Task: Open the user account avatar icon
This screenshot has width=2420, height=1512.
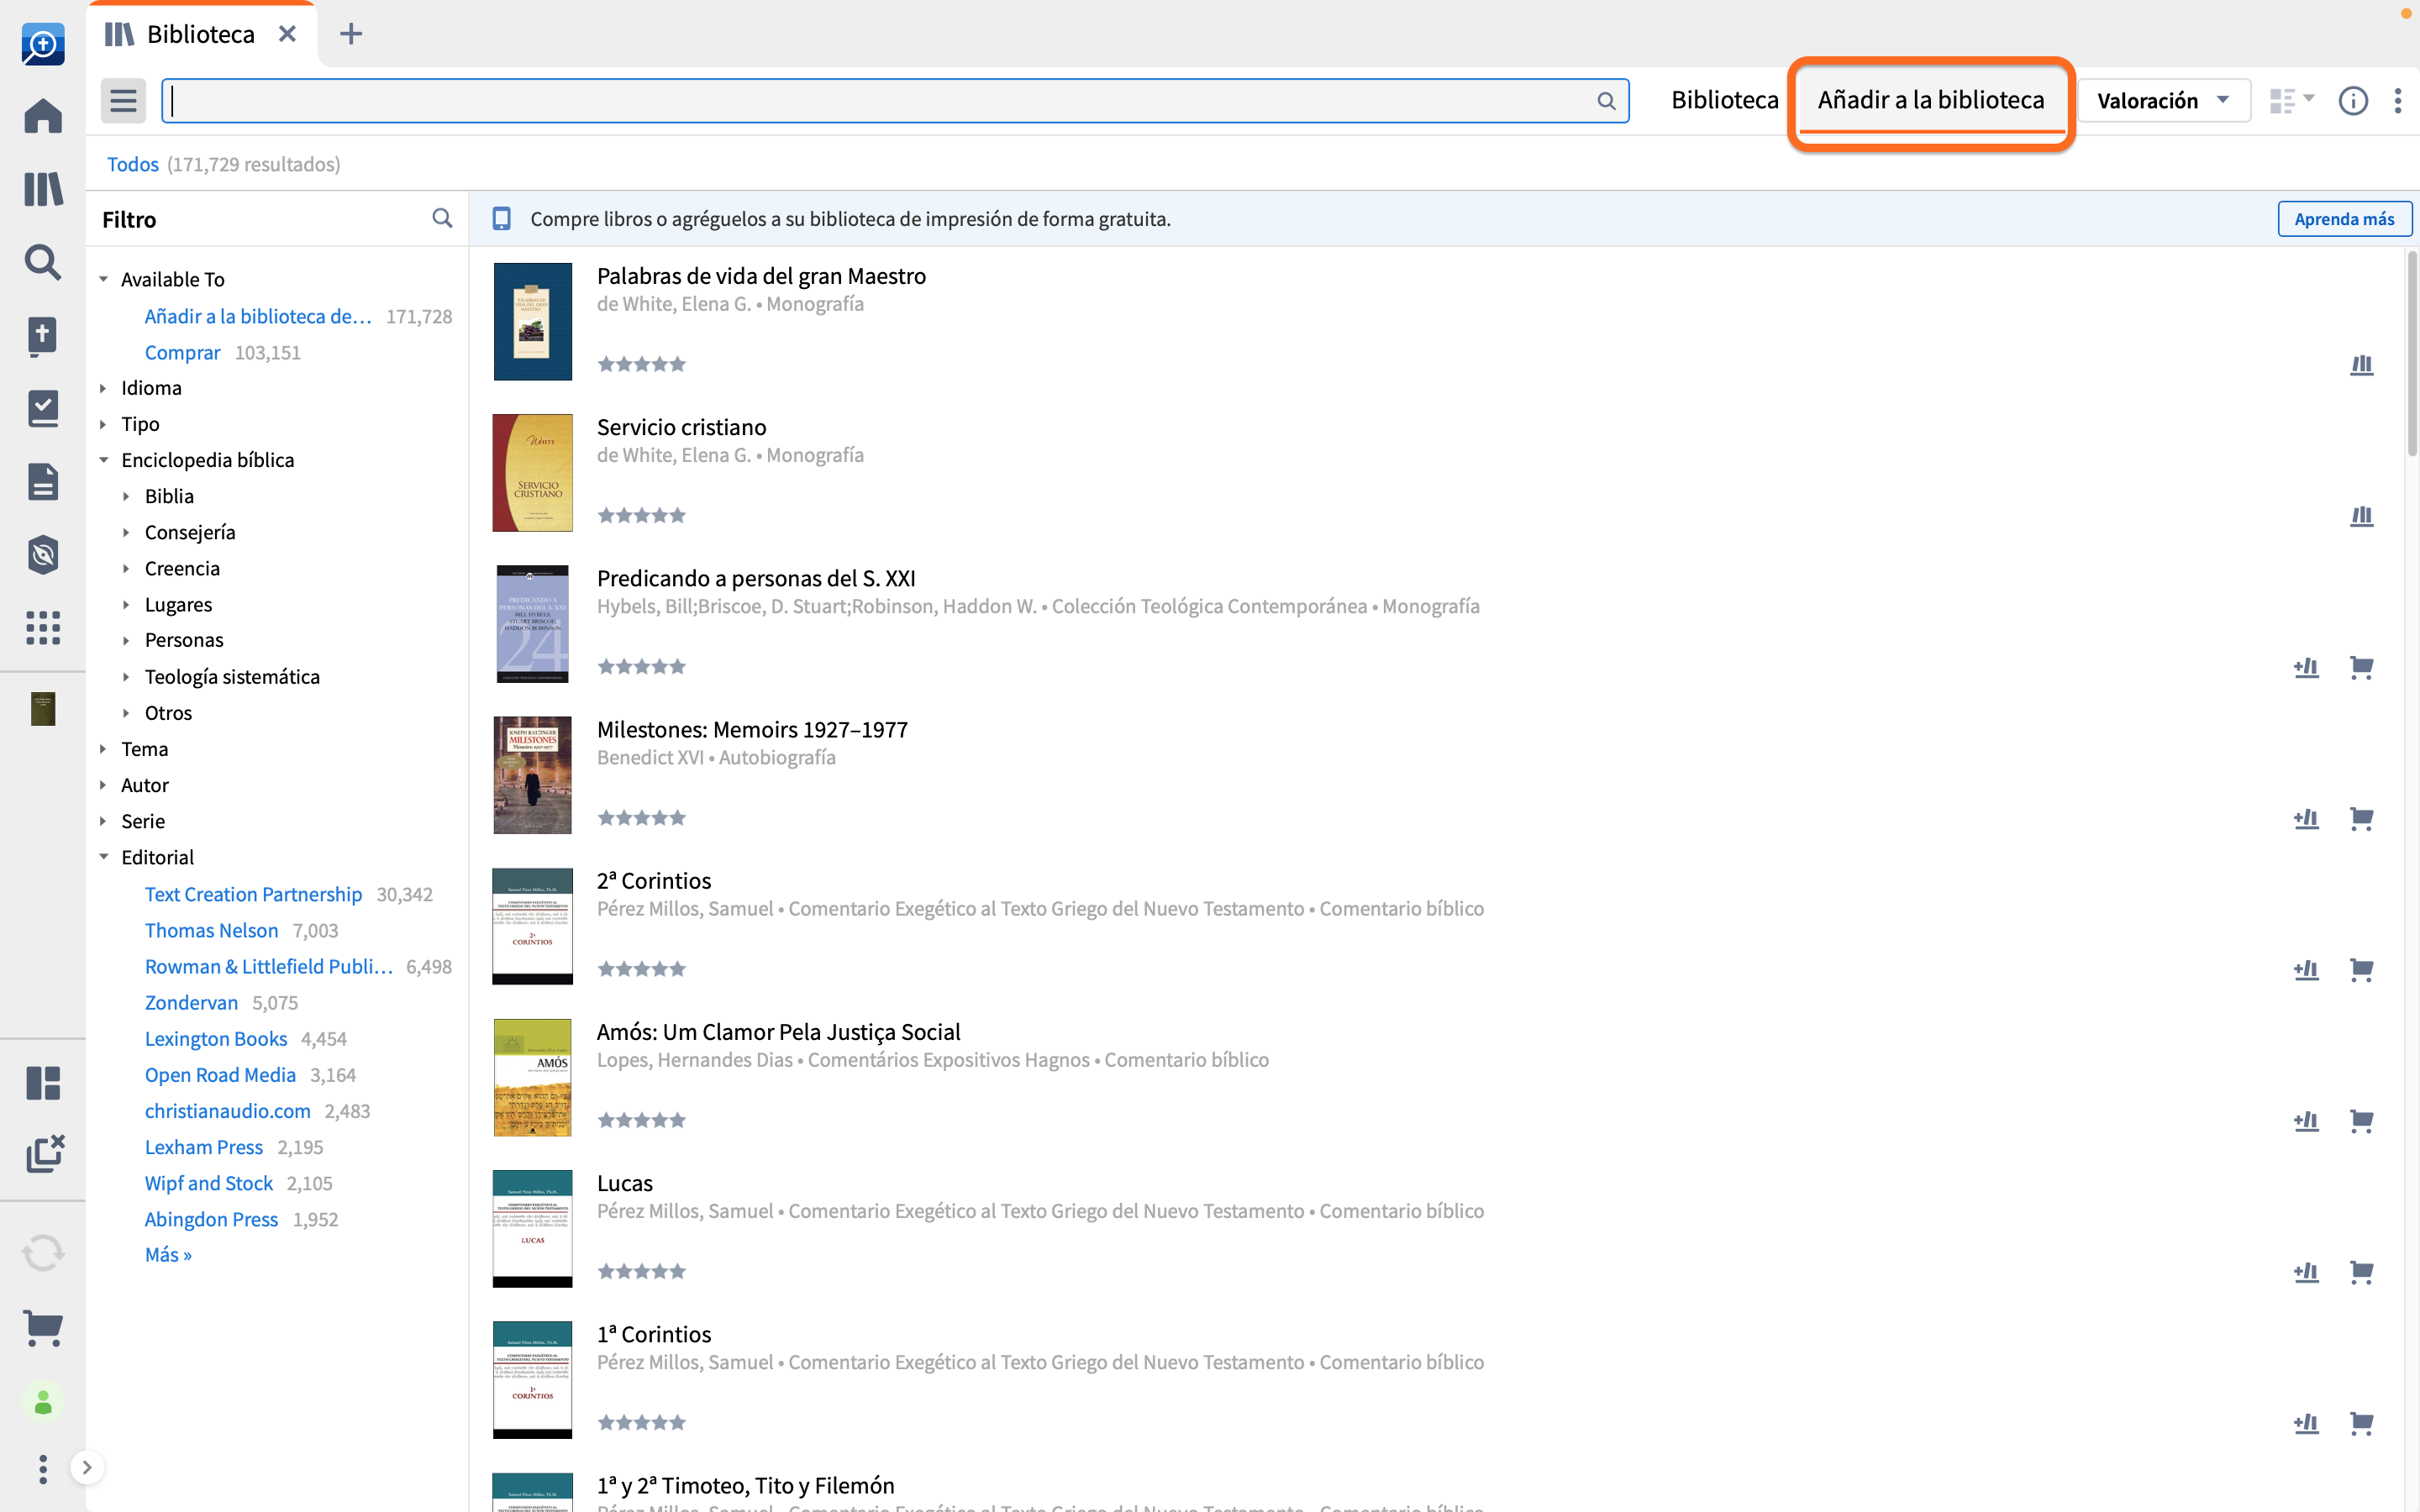Action: (x=43, y=1403)
